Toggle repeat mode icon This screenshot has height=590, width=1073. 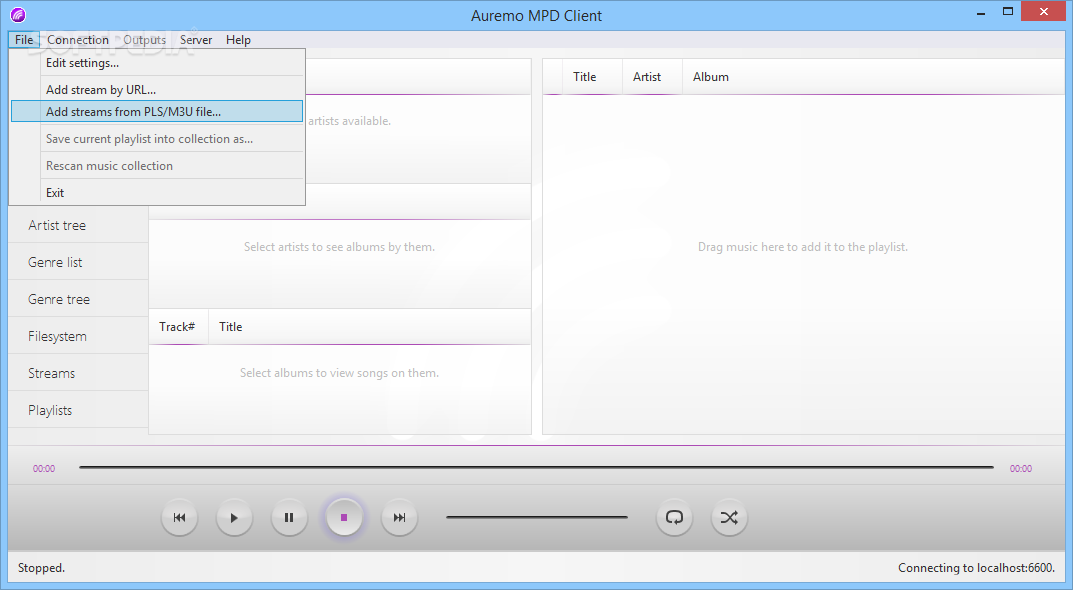click(674, 517)
